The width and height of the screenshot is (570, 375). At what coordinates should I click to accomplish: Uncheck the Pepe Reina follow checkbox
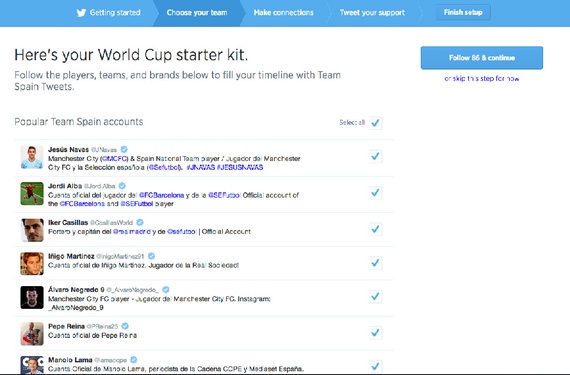pos(375,332)
